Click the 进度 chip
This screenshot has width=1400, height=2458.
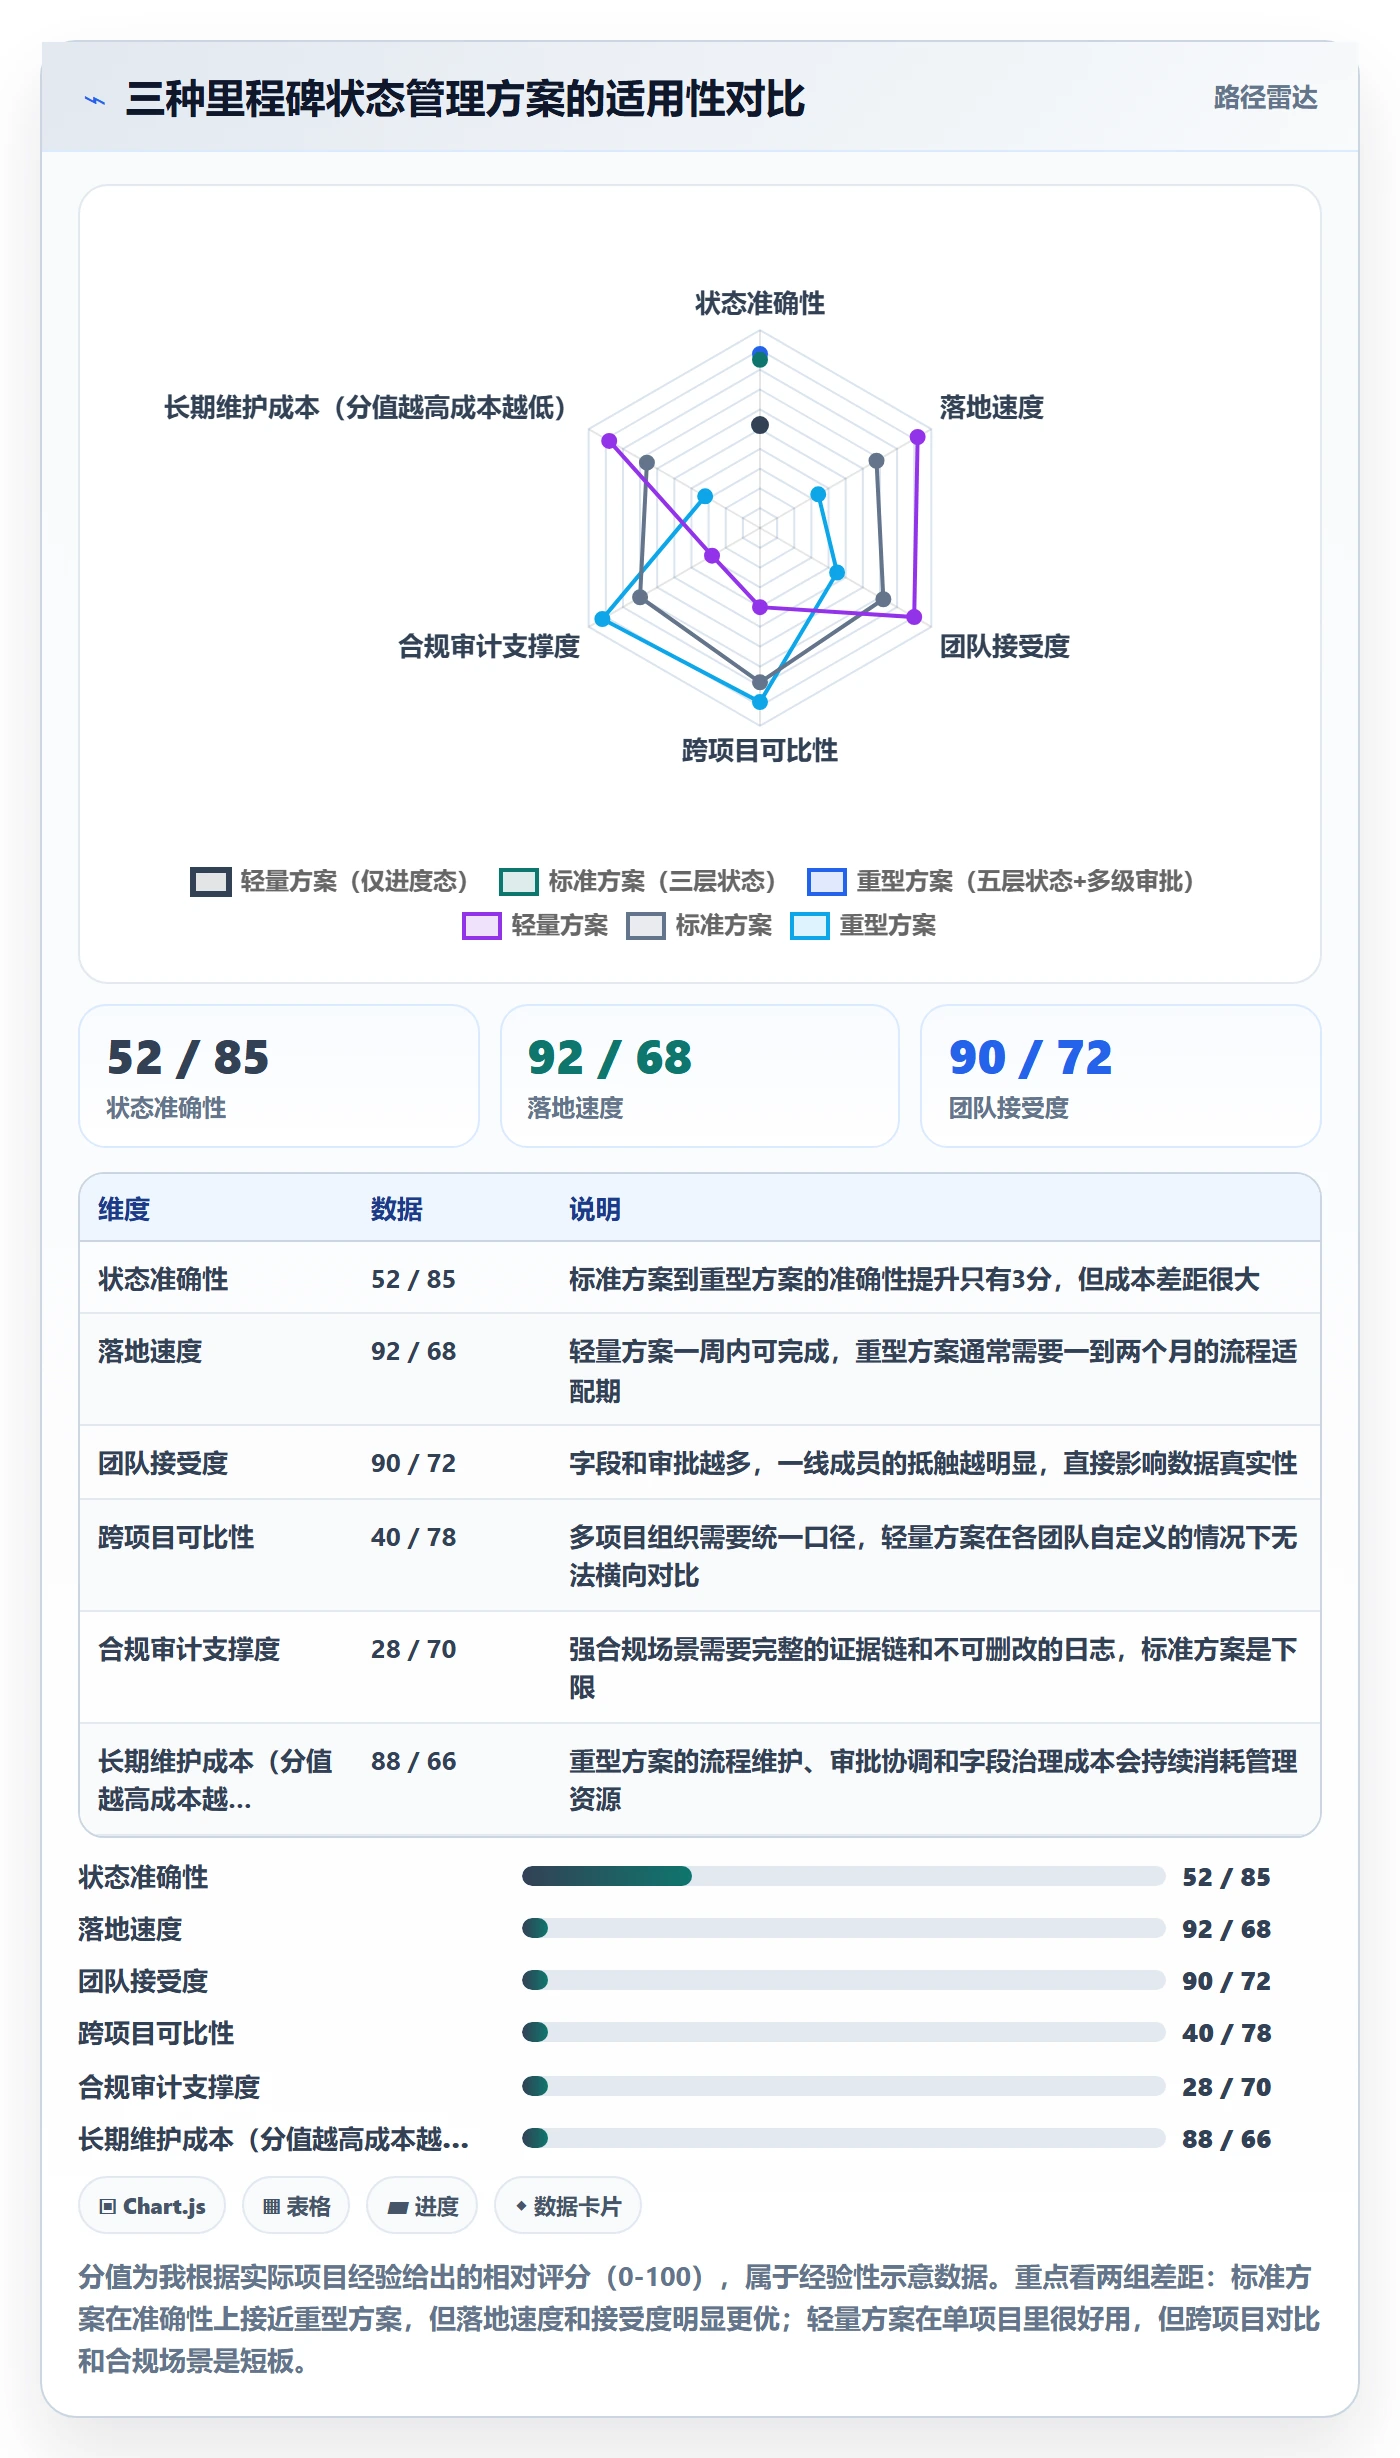pyautogui.click(x=422, y=2206)
